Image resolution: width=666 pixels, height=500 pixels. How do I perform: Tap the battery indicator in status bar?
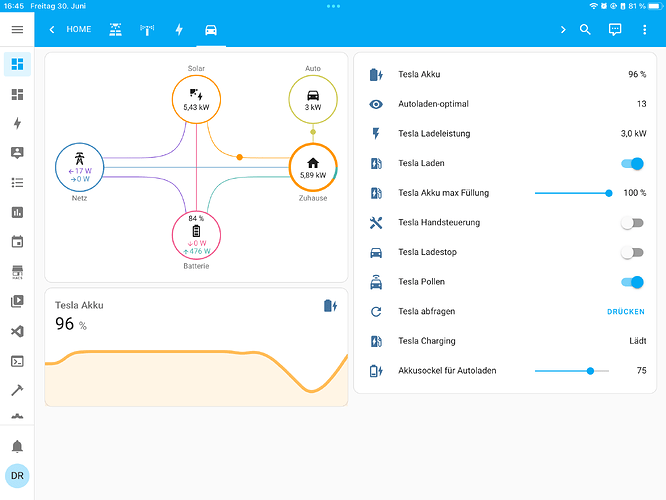[x=655, y=6]
